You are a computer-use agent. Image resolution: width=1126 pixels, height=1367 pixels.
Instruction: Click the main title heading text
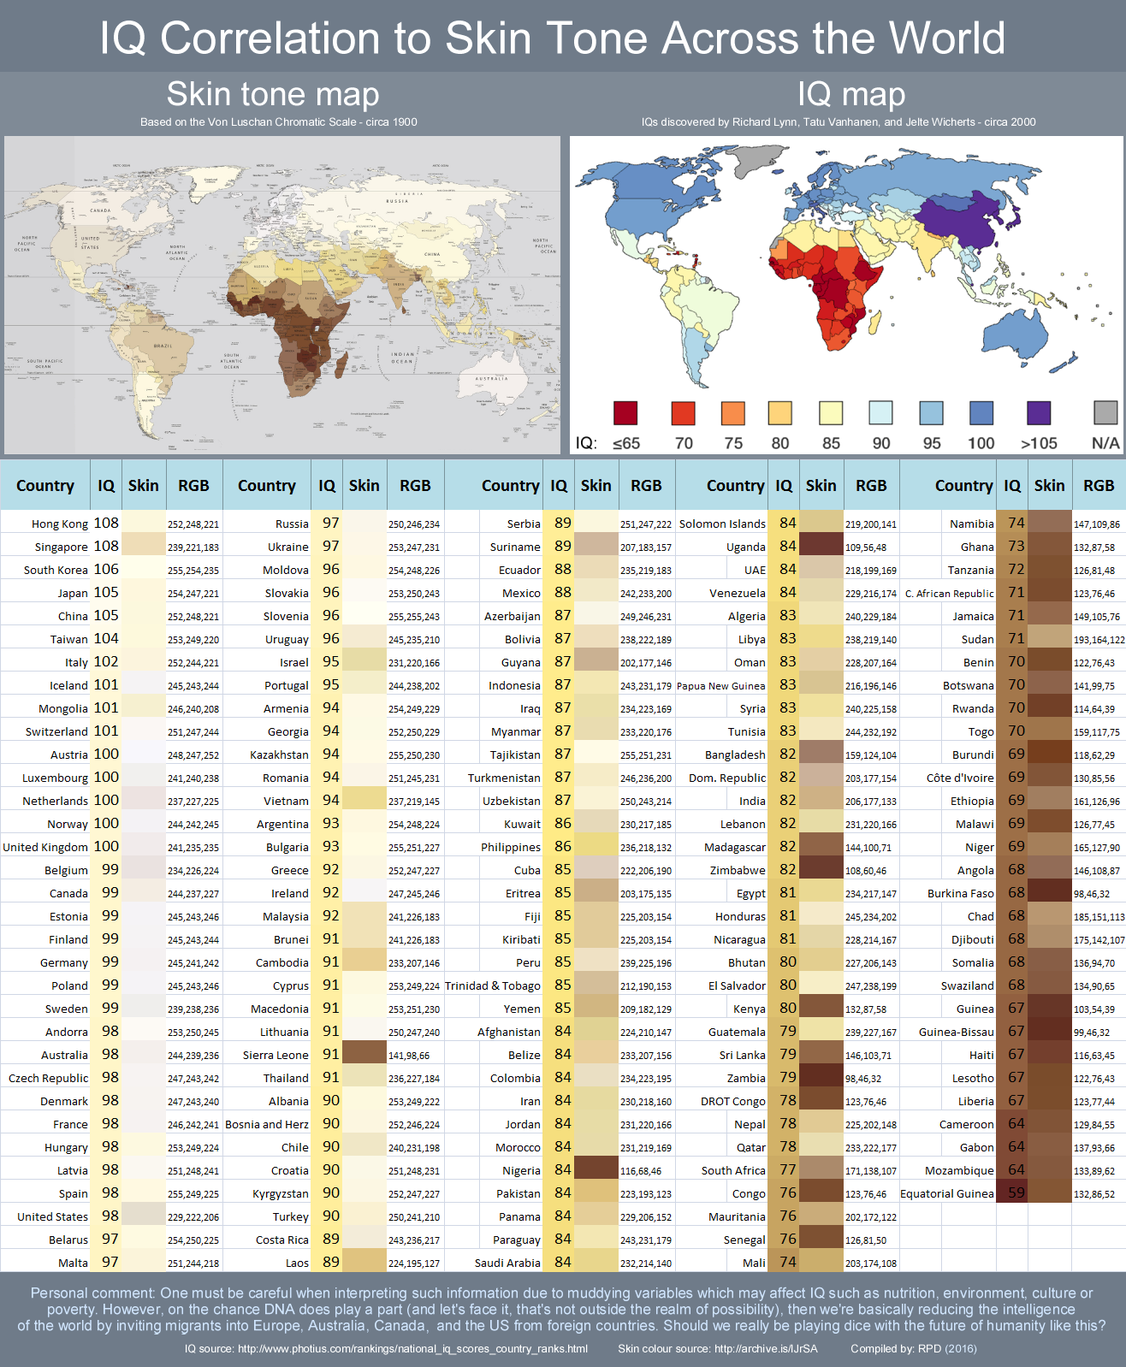552,38
